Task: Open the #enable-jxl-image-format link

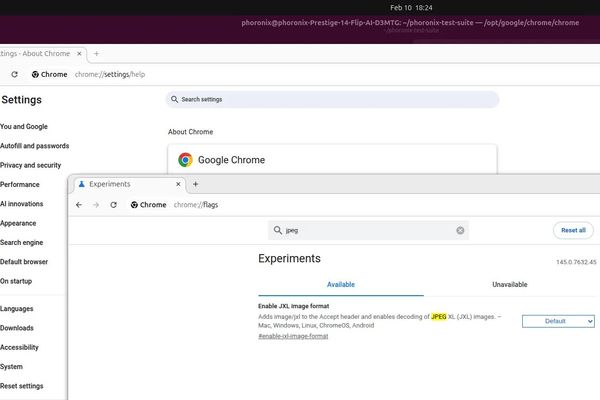Action: [x=293, y=336]
